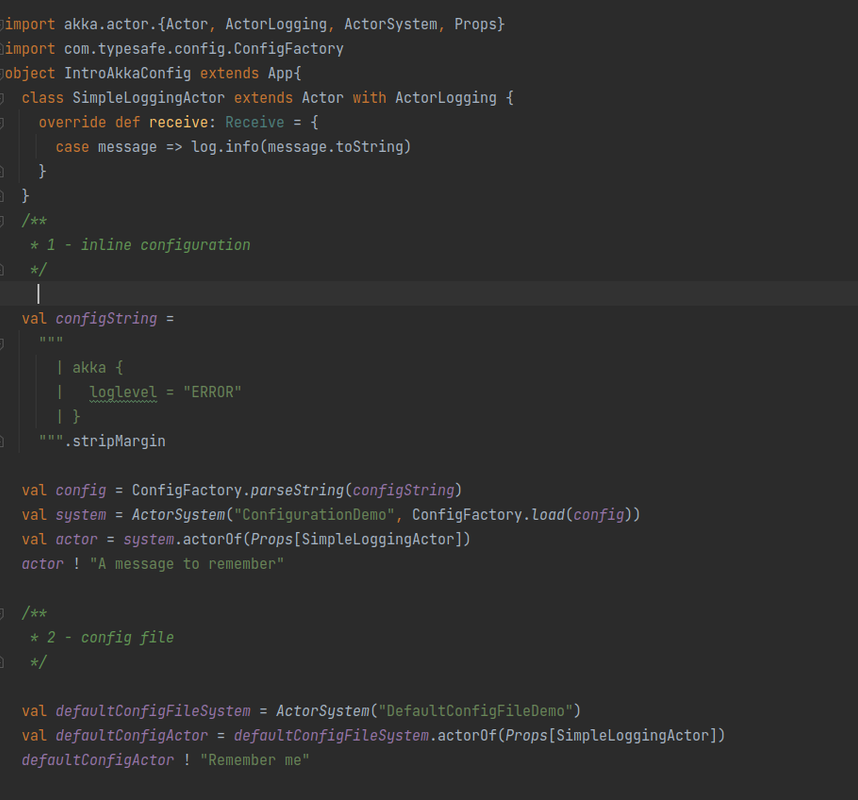Click 'log.info' call
Screen dimensions: 858x800
coord(225,147)
